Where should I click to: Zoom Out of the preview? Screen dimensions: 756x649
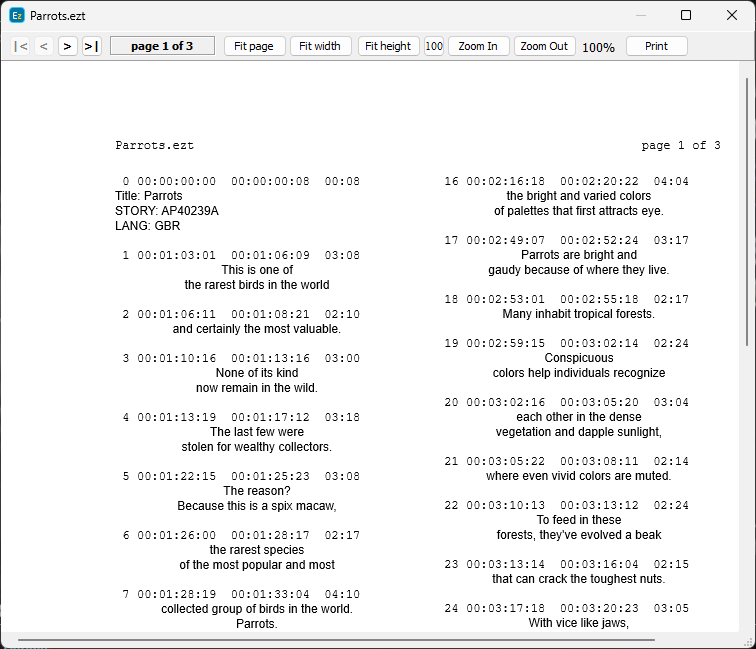click(x=544, y=46)
